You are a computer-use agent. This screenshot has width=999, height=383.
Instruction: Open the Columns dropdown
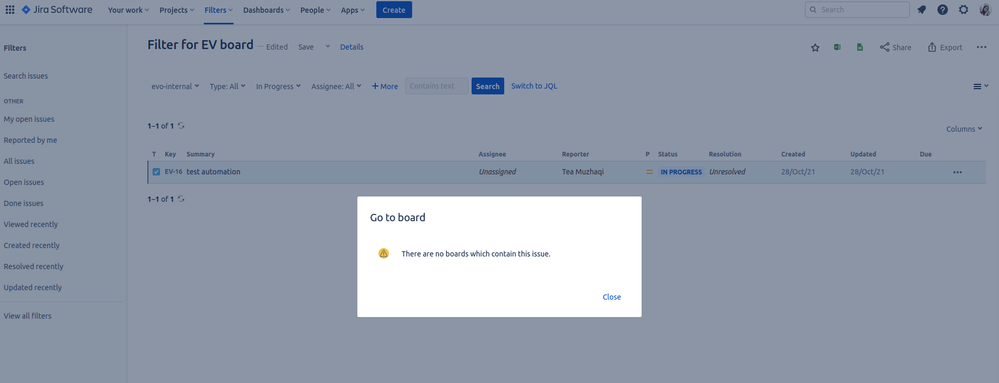coord(964,129)
